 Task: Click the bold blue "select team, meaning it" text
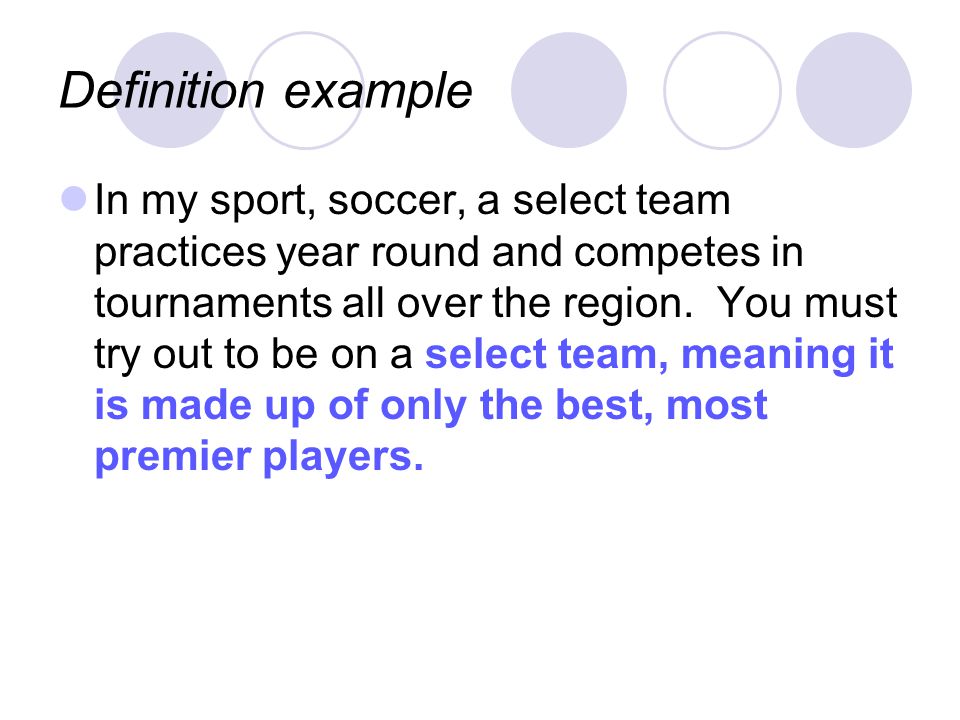659,354
